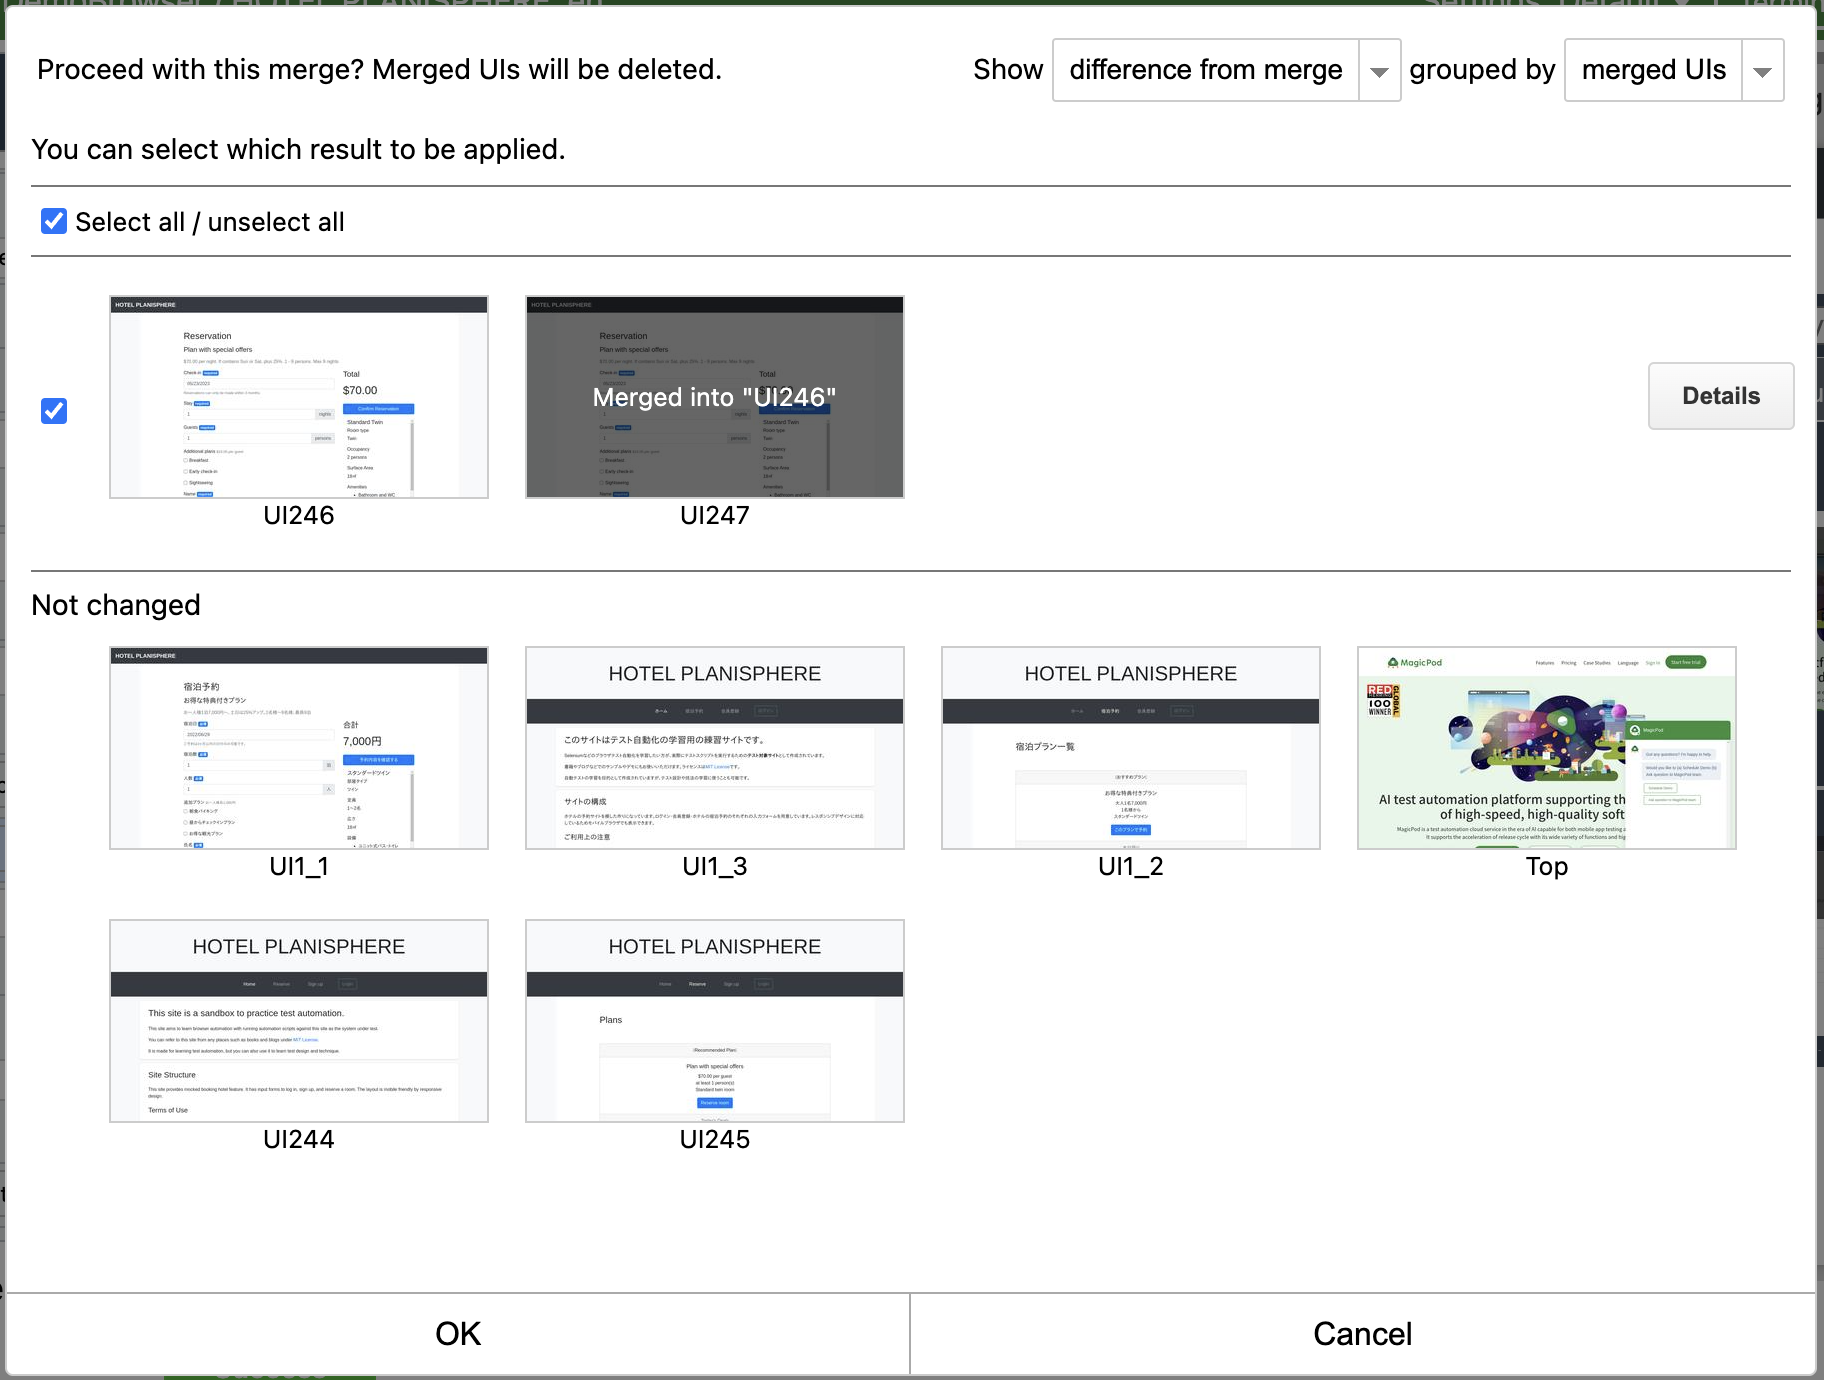
Task: Open the UI1_2 plan list thumbnail
Action: coord(1130,748)
